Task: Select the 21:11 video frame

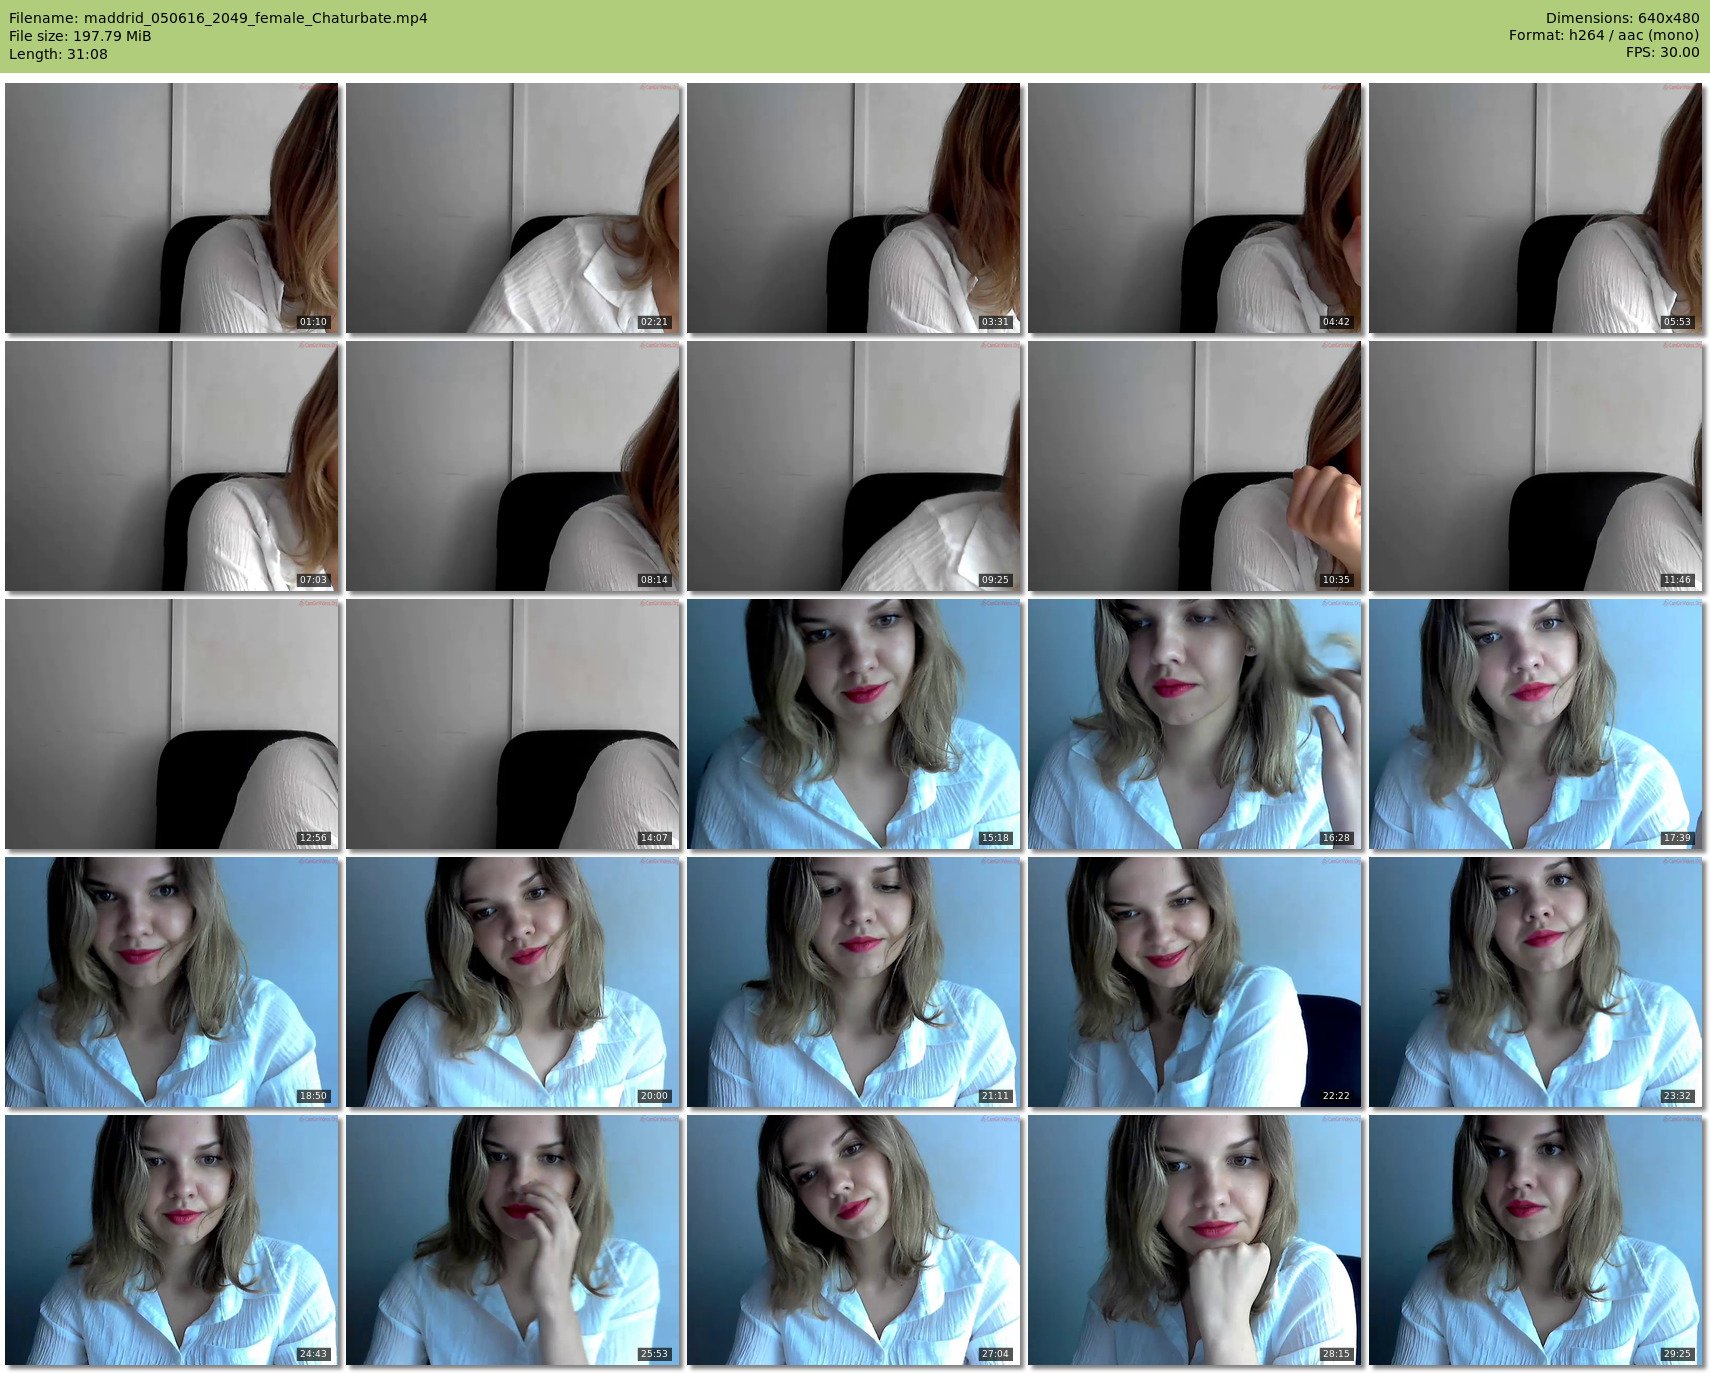Action: pyautogui.click(x=854, y=982)
